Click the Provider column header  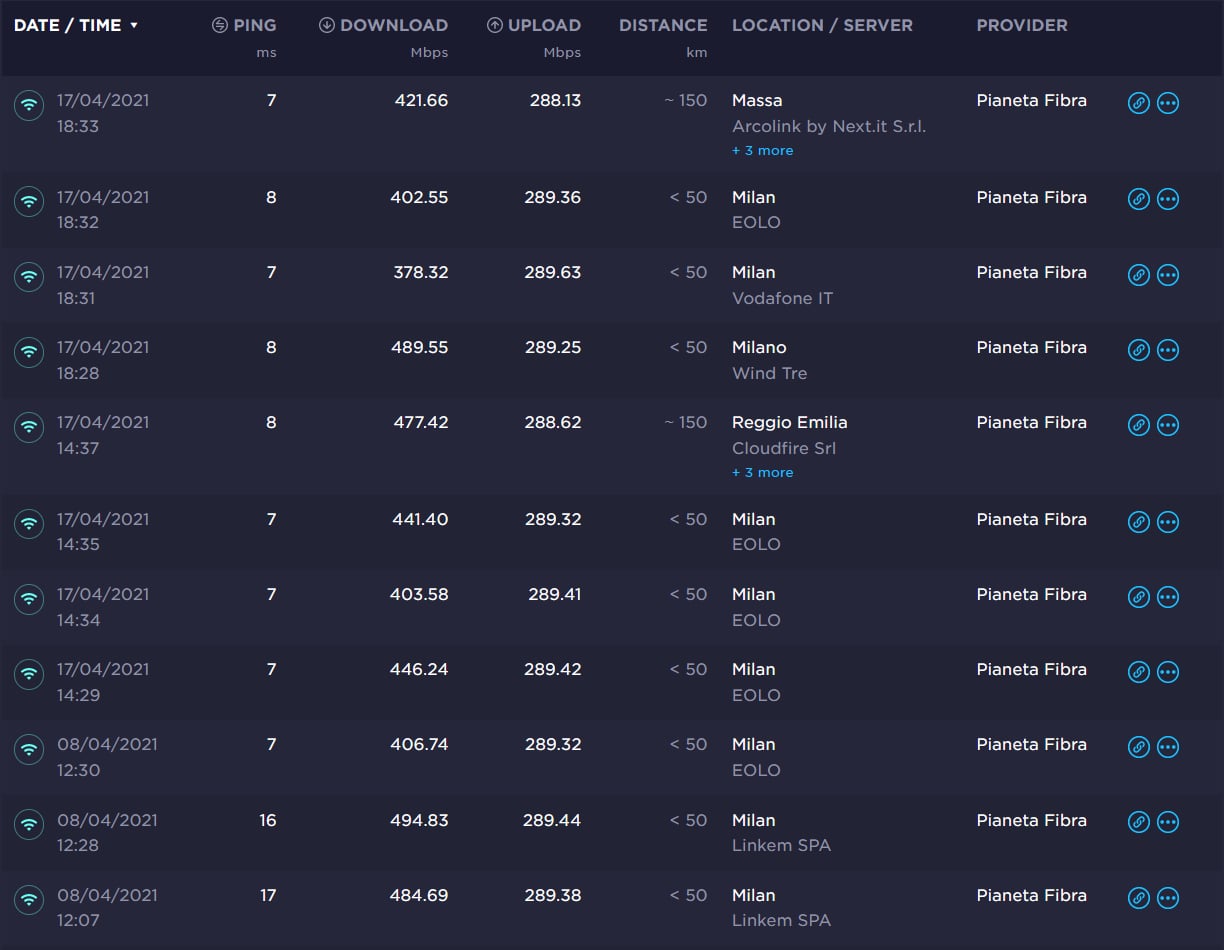[1021, 26]
